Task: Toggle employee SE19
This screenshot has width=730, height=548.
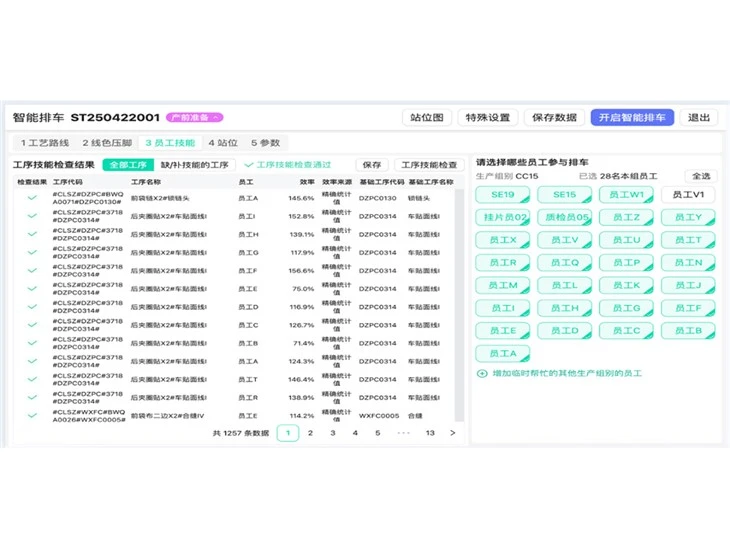Action: pos(502,195)
